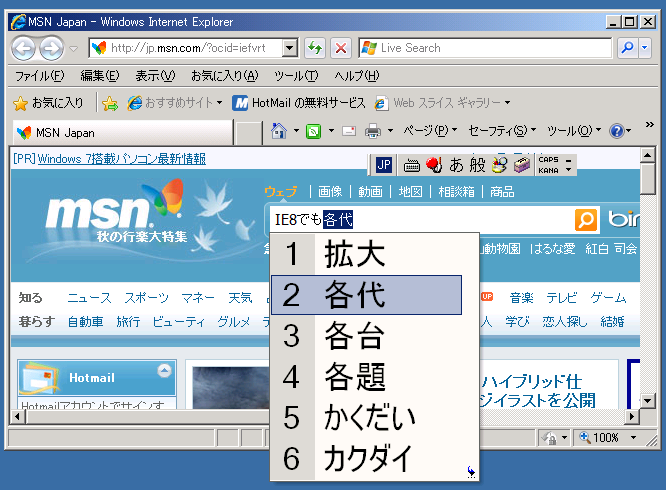Open the Windows 7搭載パソコン最新情報 link
The height and width of the screenshot is (490, 666).
click(x=121, y=159)
